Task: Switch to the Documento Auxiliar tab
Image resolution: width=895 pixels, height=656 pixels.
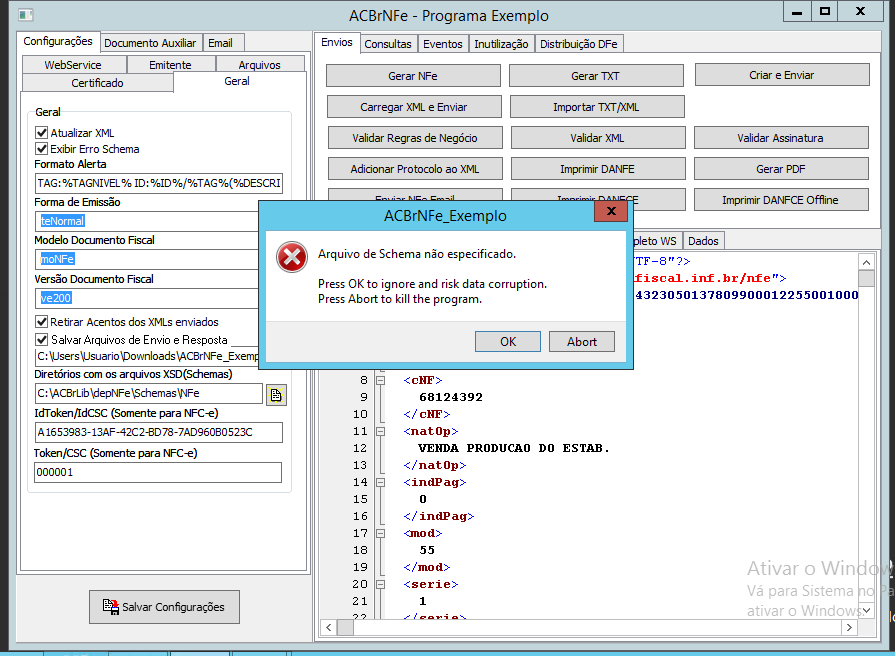Action: coord(150,43)
